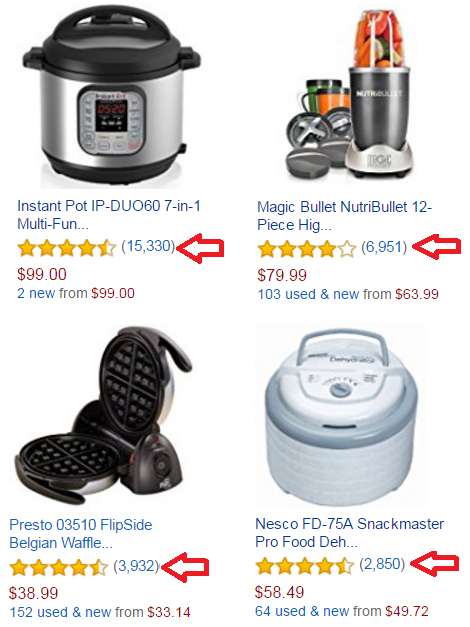
Task: Click the 103 used & new offers link
Action: (x=348, y=294)
